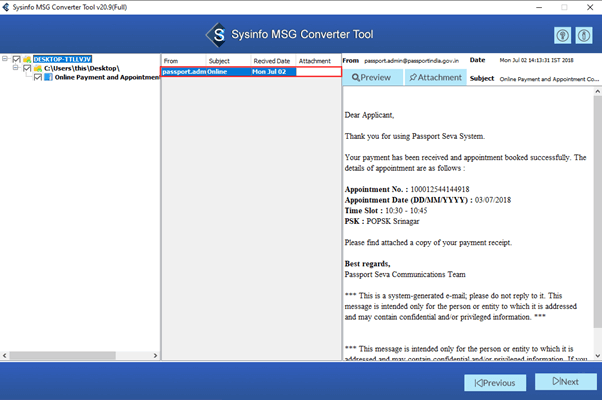Select the Online subject cell in list
The image size is (602, 400).
228,72
